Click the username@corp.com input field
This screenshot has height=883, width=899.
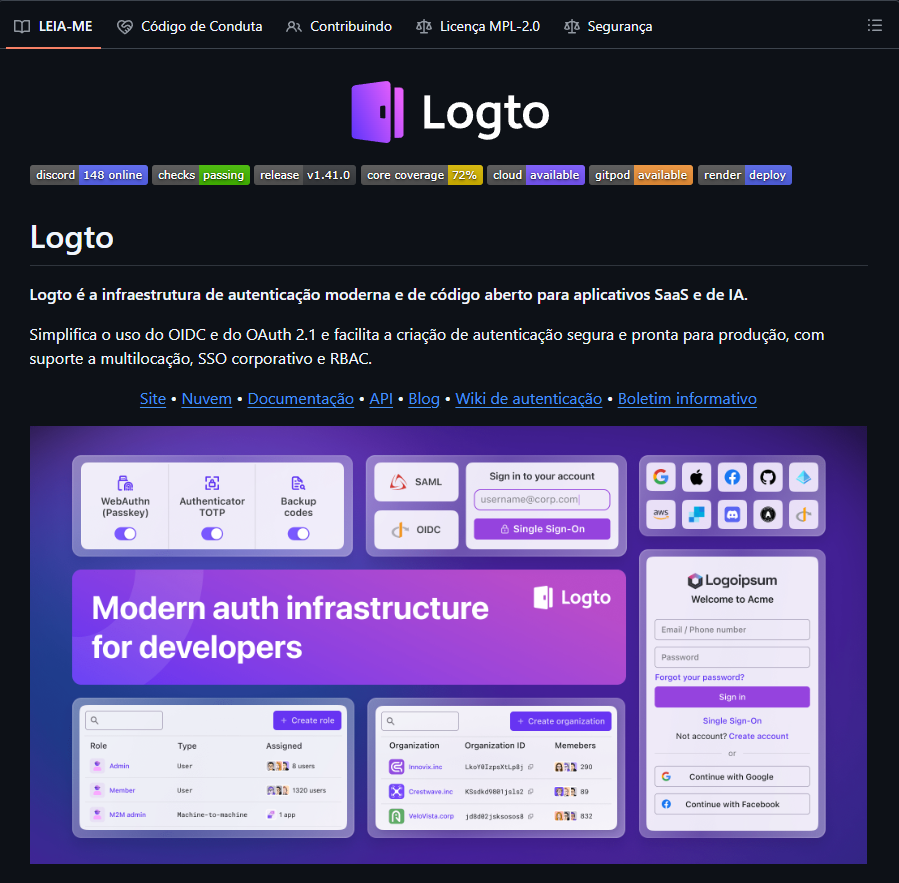coord(542,499)
